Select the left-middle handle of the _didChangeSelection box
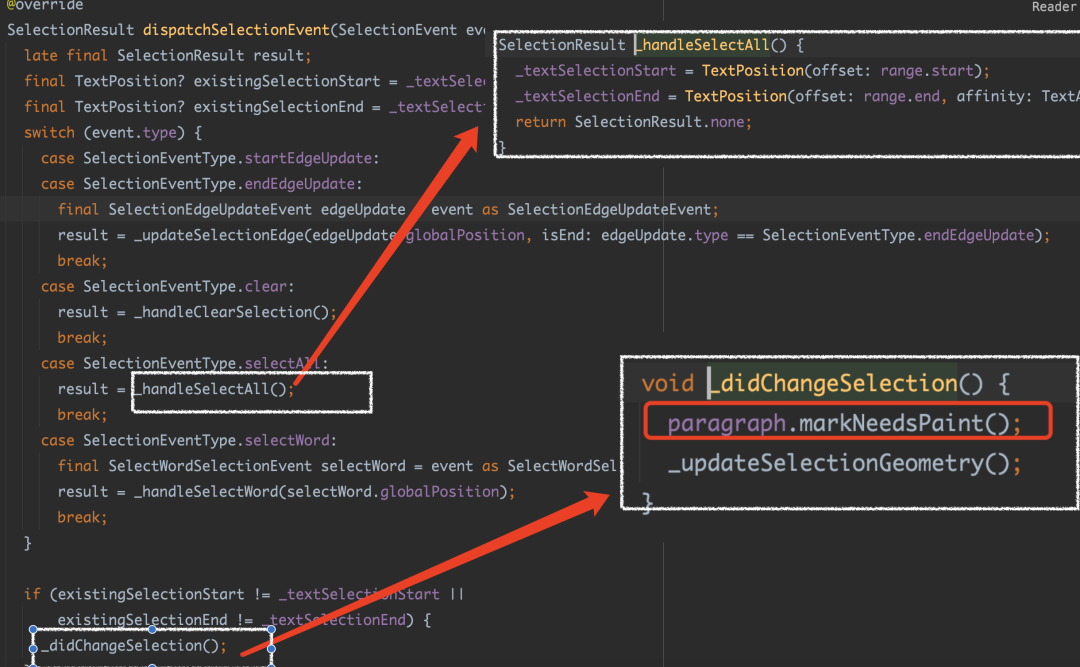 (33, 648)
